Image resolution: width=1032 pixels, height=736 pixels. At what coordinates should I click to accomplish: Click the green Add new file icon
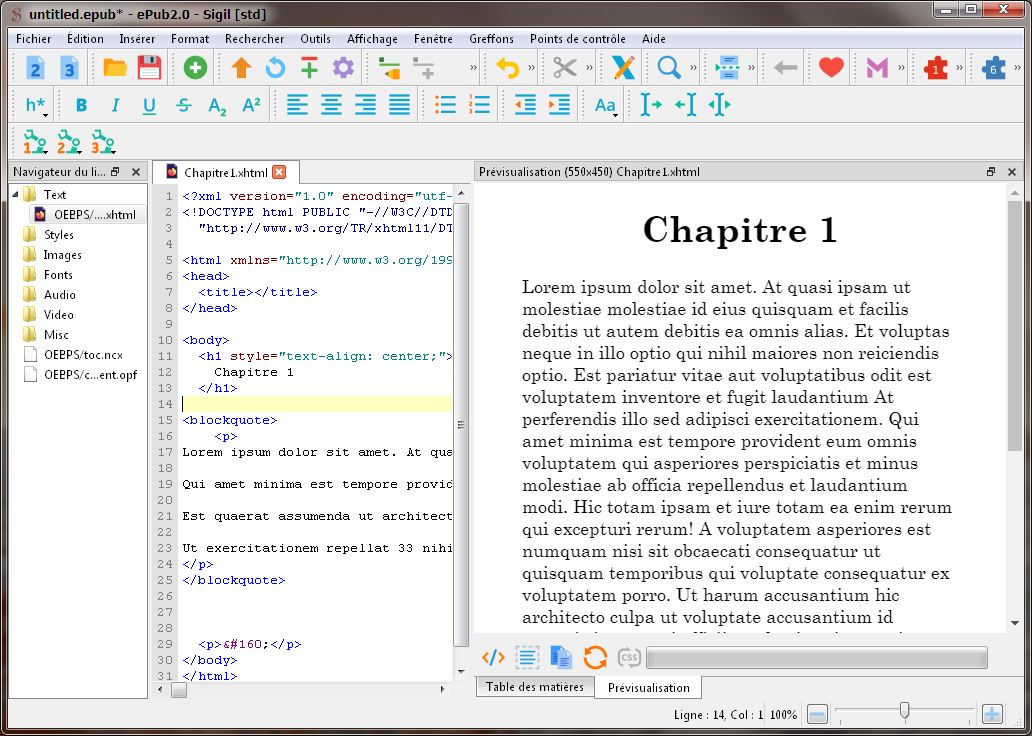196,68
